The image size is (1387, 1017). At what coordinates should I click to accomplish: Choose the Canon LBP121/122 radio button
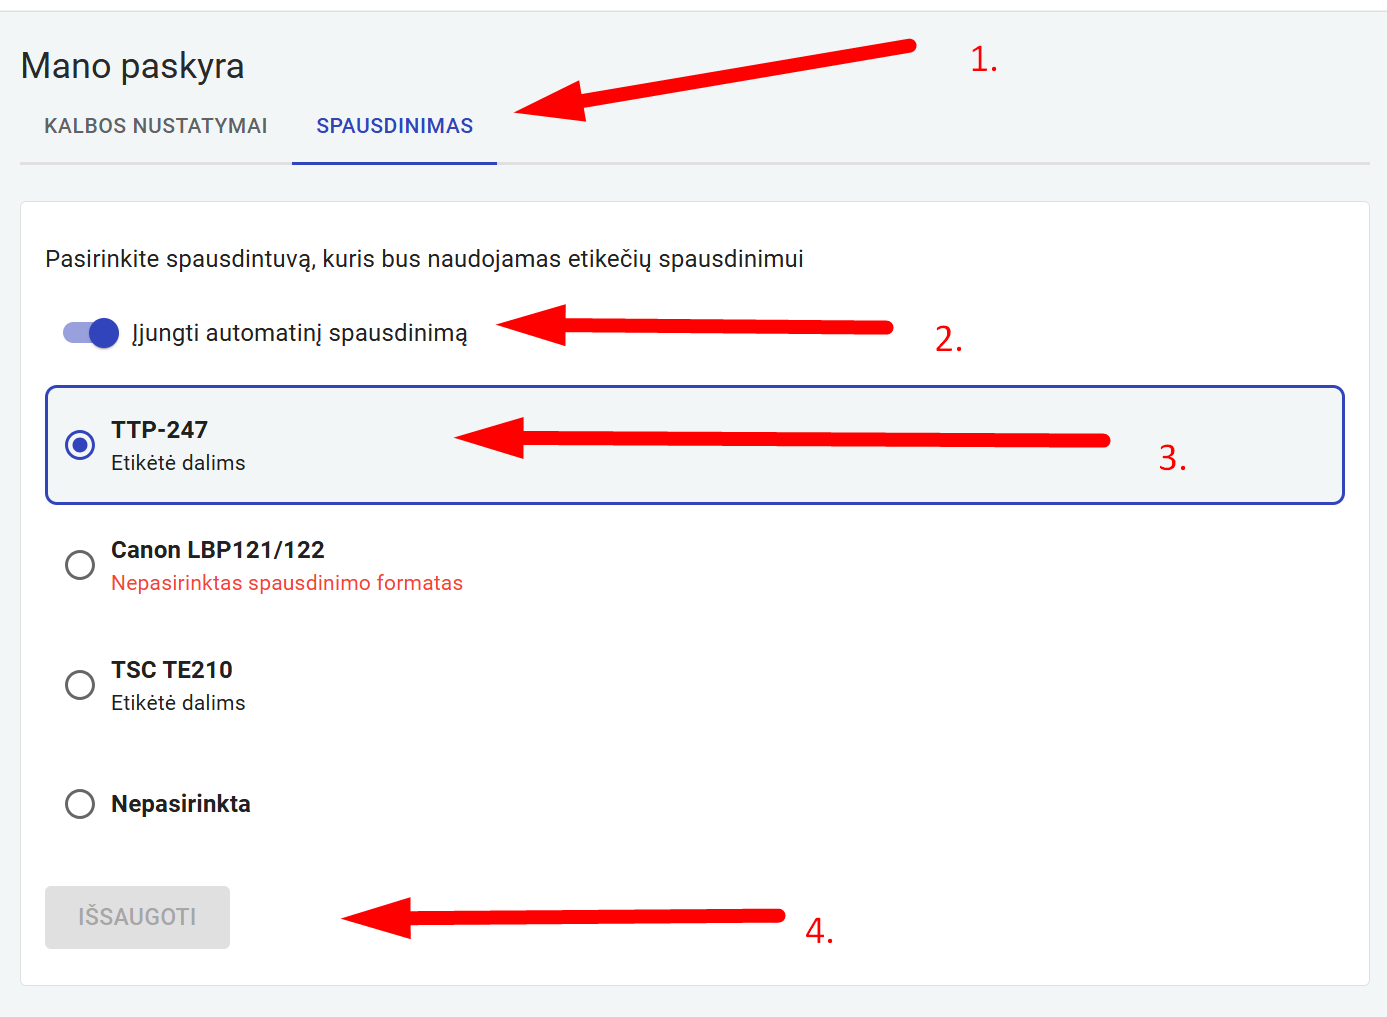point(80,565)
